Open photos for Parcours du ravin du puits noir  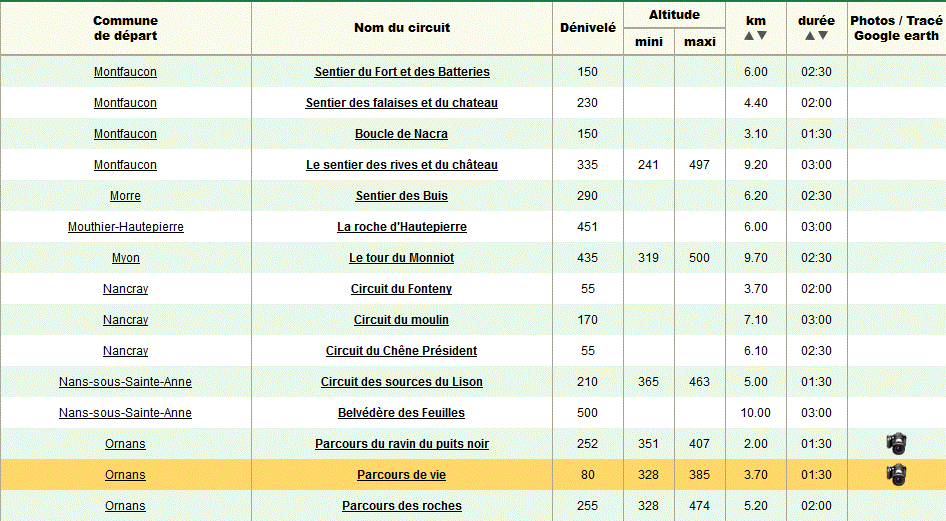(x=896, y=444)
